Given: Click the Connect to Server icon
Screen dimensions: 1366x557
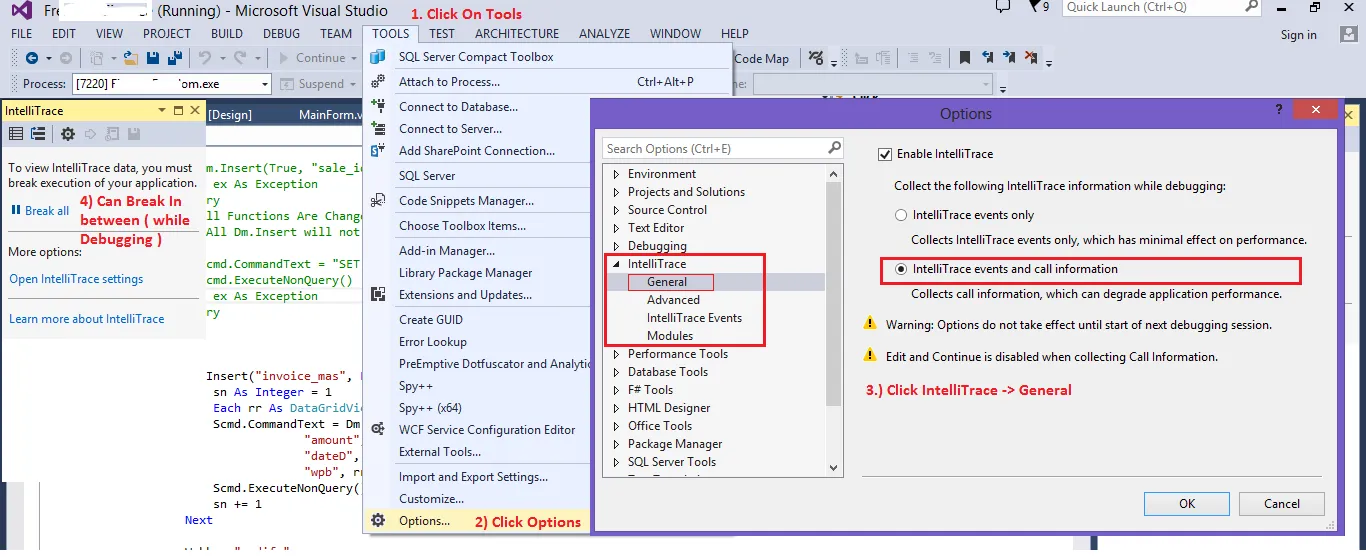Looking at the screenshot, I should point(378,128).
